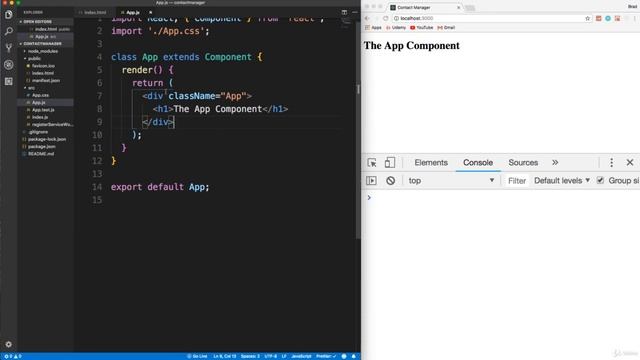The width and height of the screenshot is (640, 360).
Task: Show the console sidebar
Action: [371, 180]
